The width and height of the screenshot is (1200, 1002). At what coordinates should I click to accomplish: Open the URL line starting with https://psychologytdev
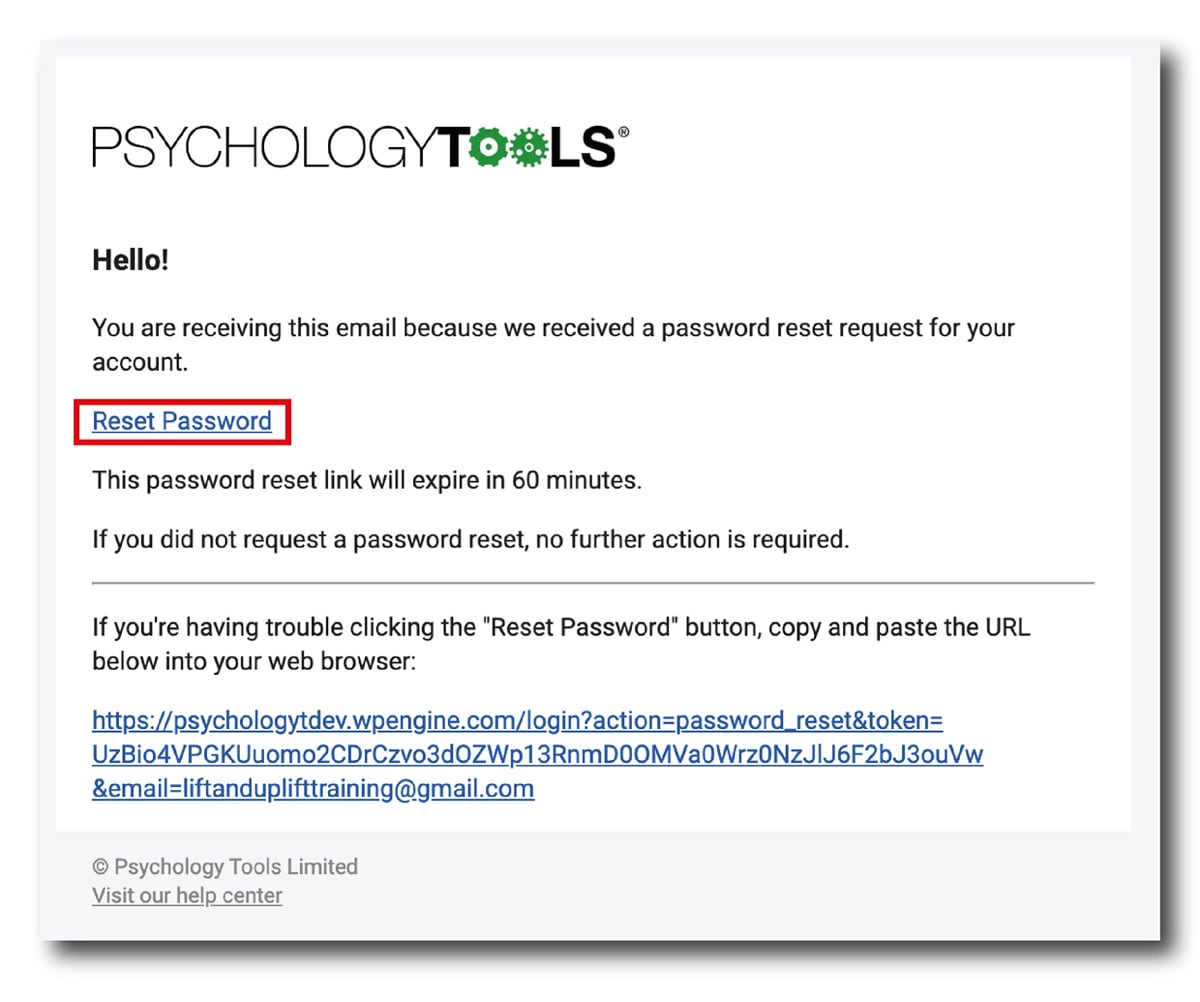coord(518,721)
